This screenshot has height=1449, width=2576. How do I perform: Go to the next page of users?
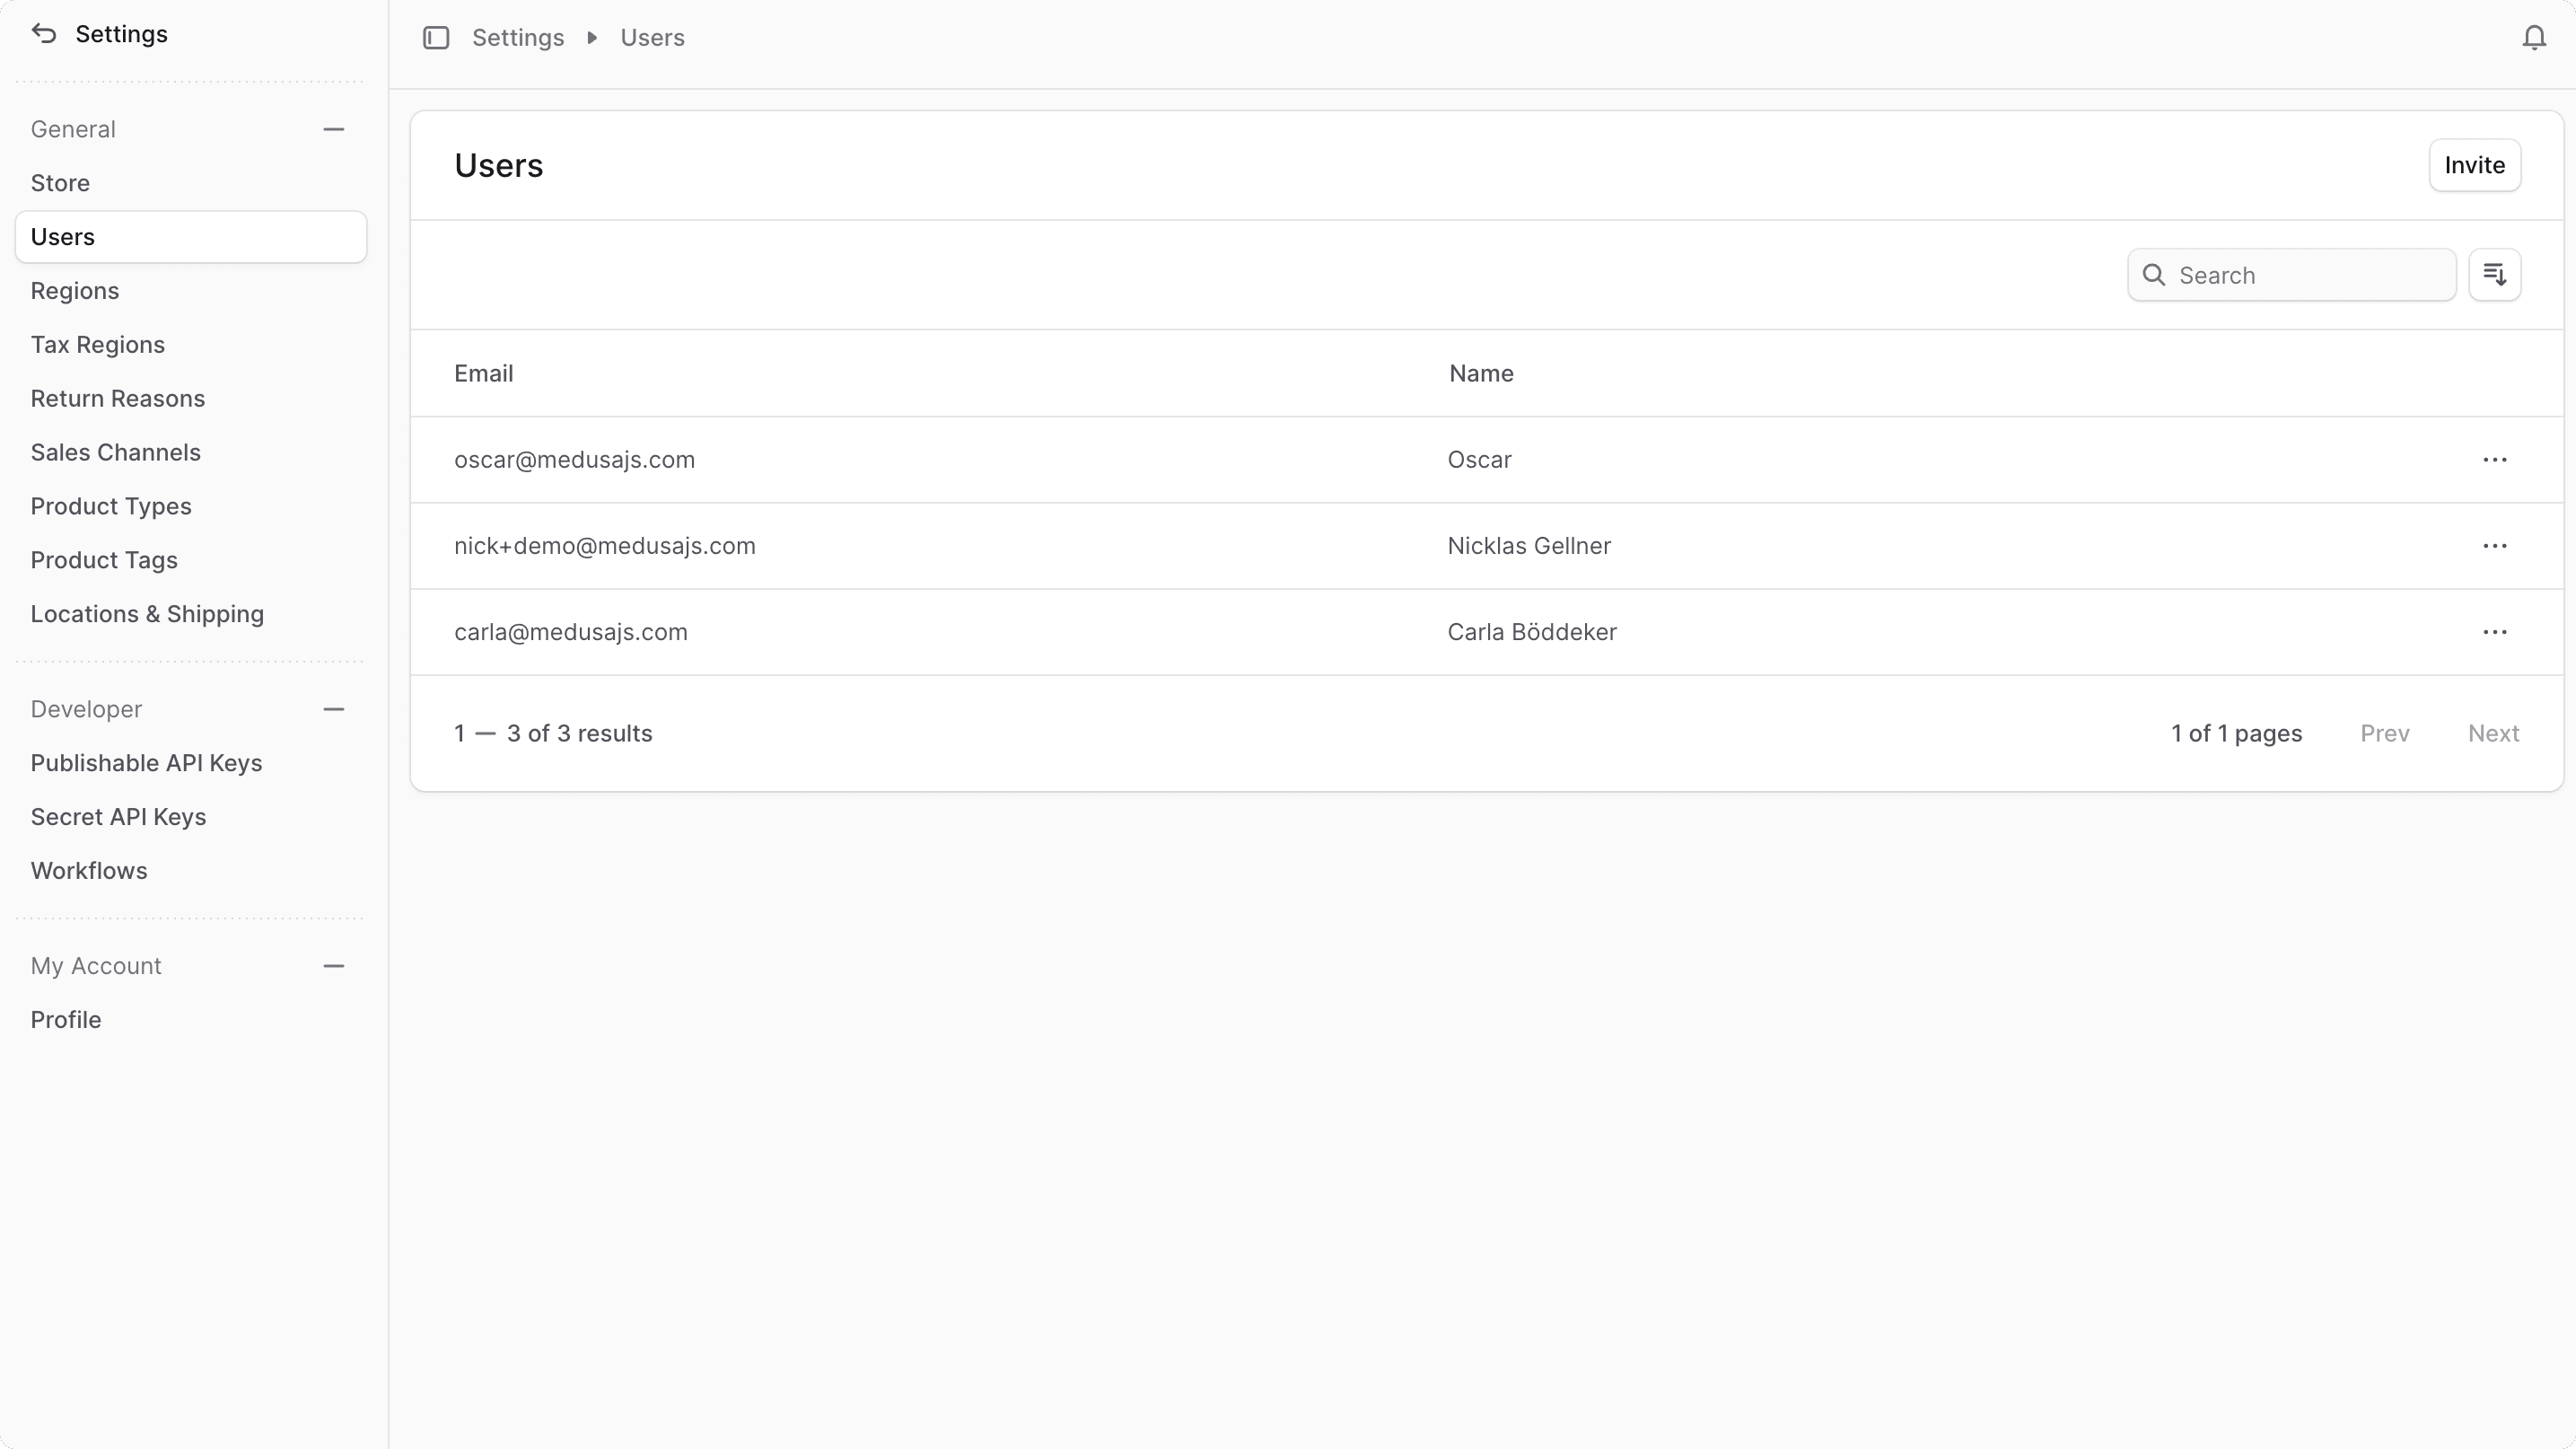[2494, 733]
